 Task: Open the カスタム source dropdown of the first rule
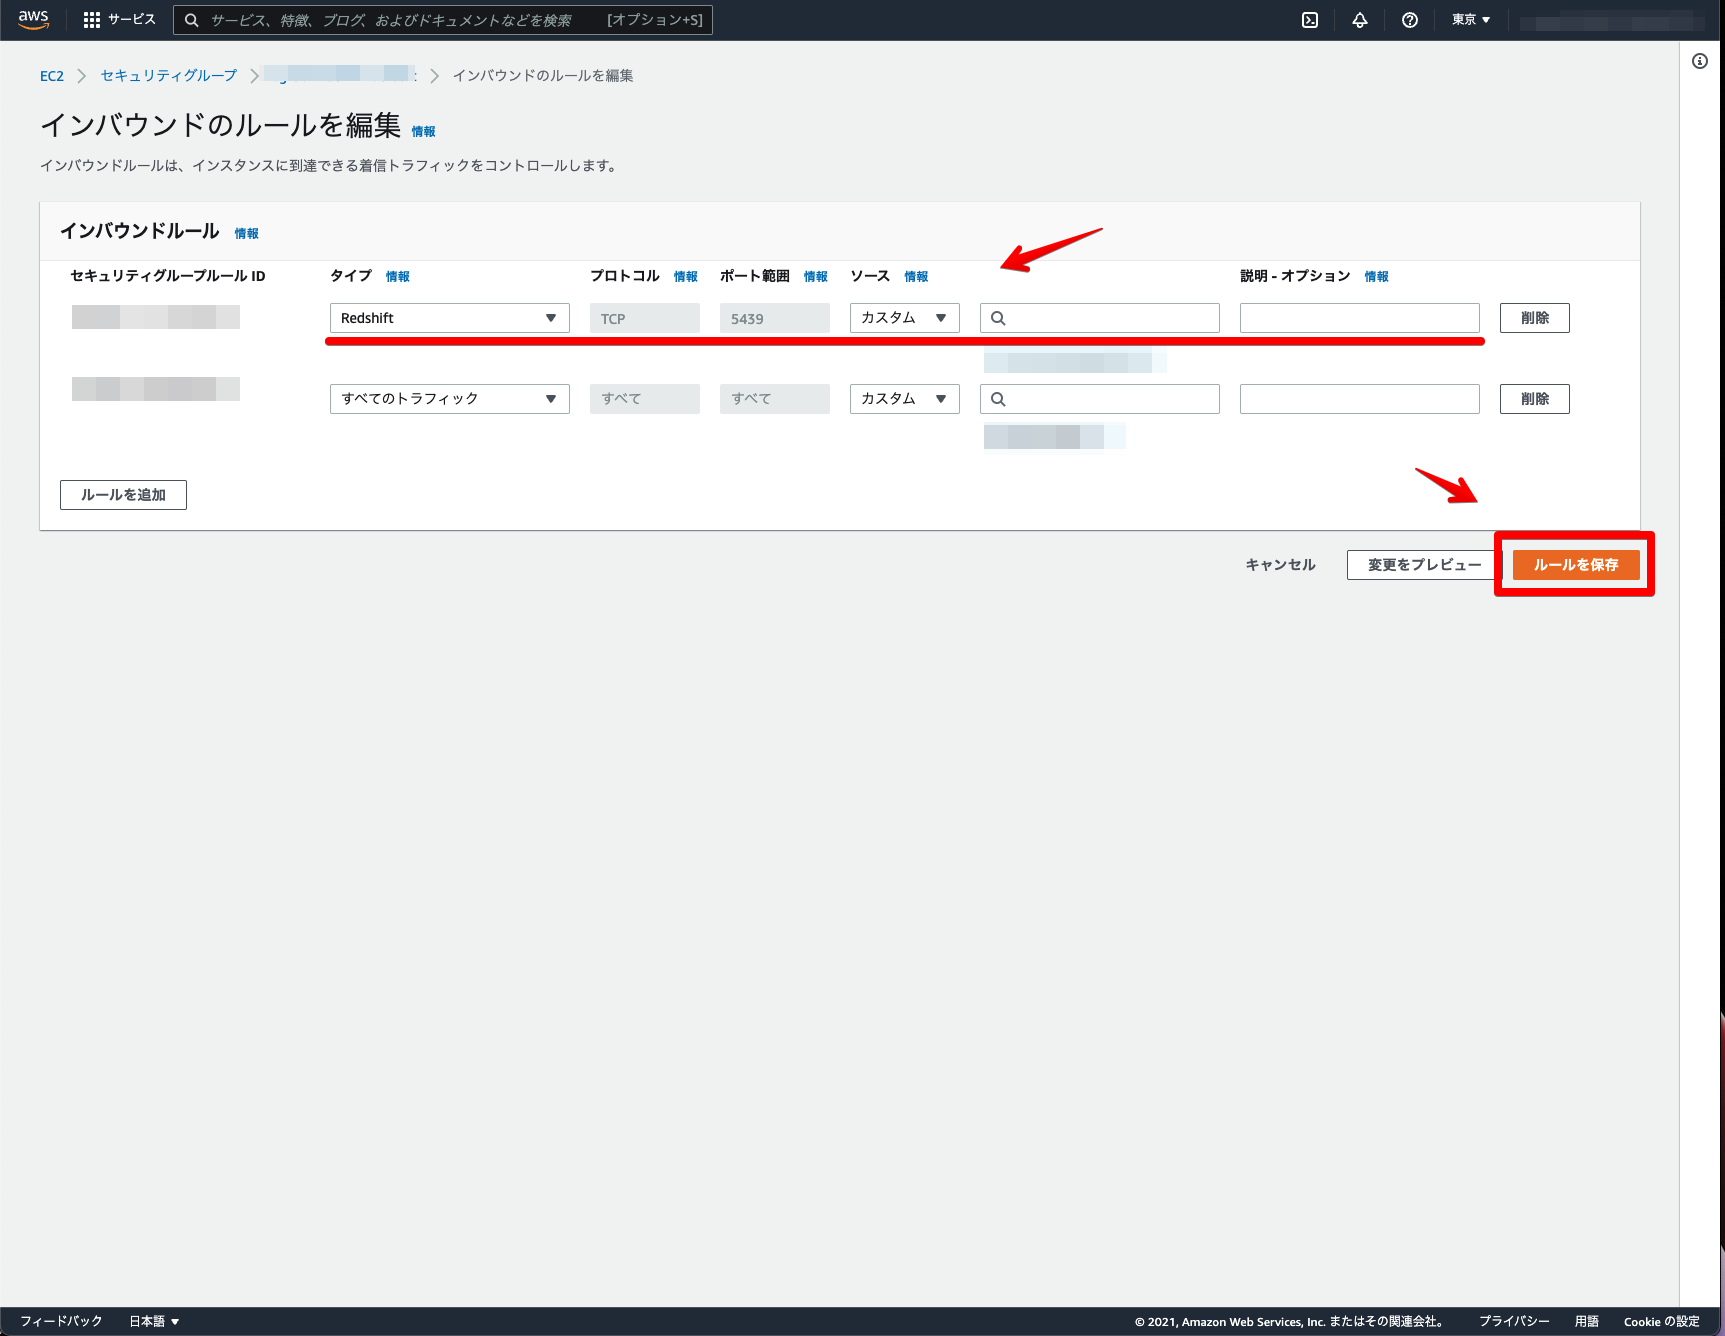(903, 317)
